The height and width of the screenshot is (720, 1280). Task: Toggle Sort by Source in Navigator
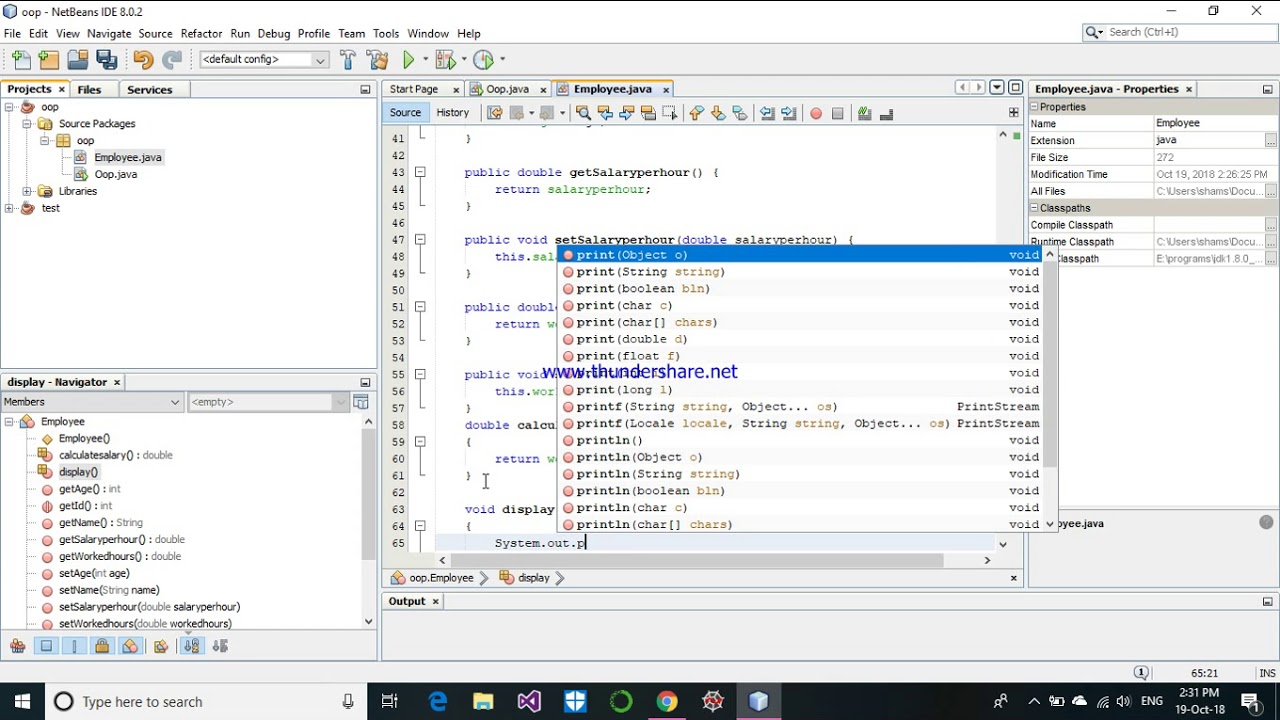click(221, 647)
